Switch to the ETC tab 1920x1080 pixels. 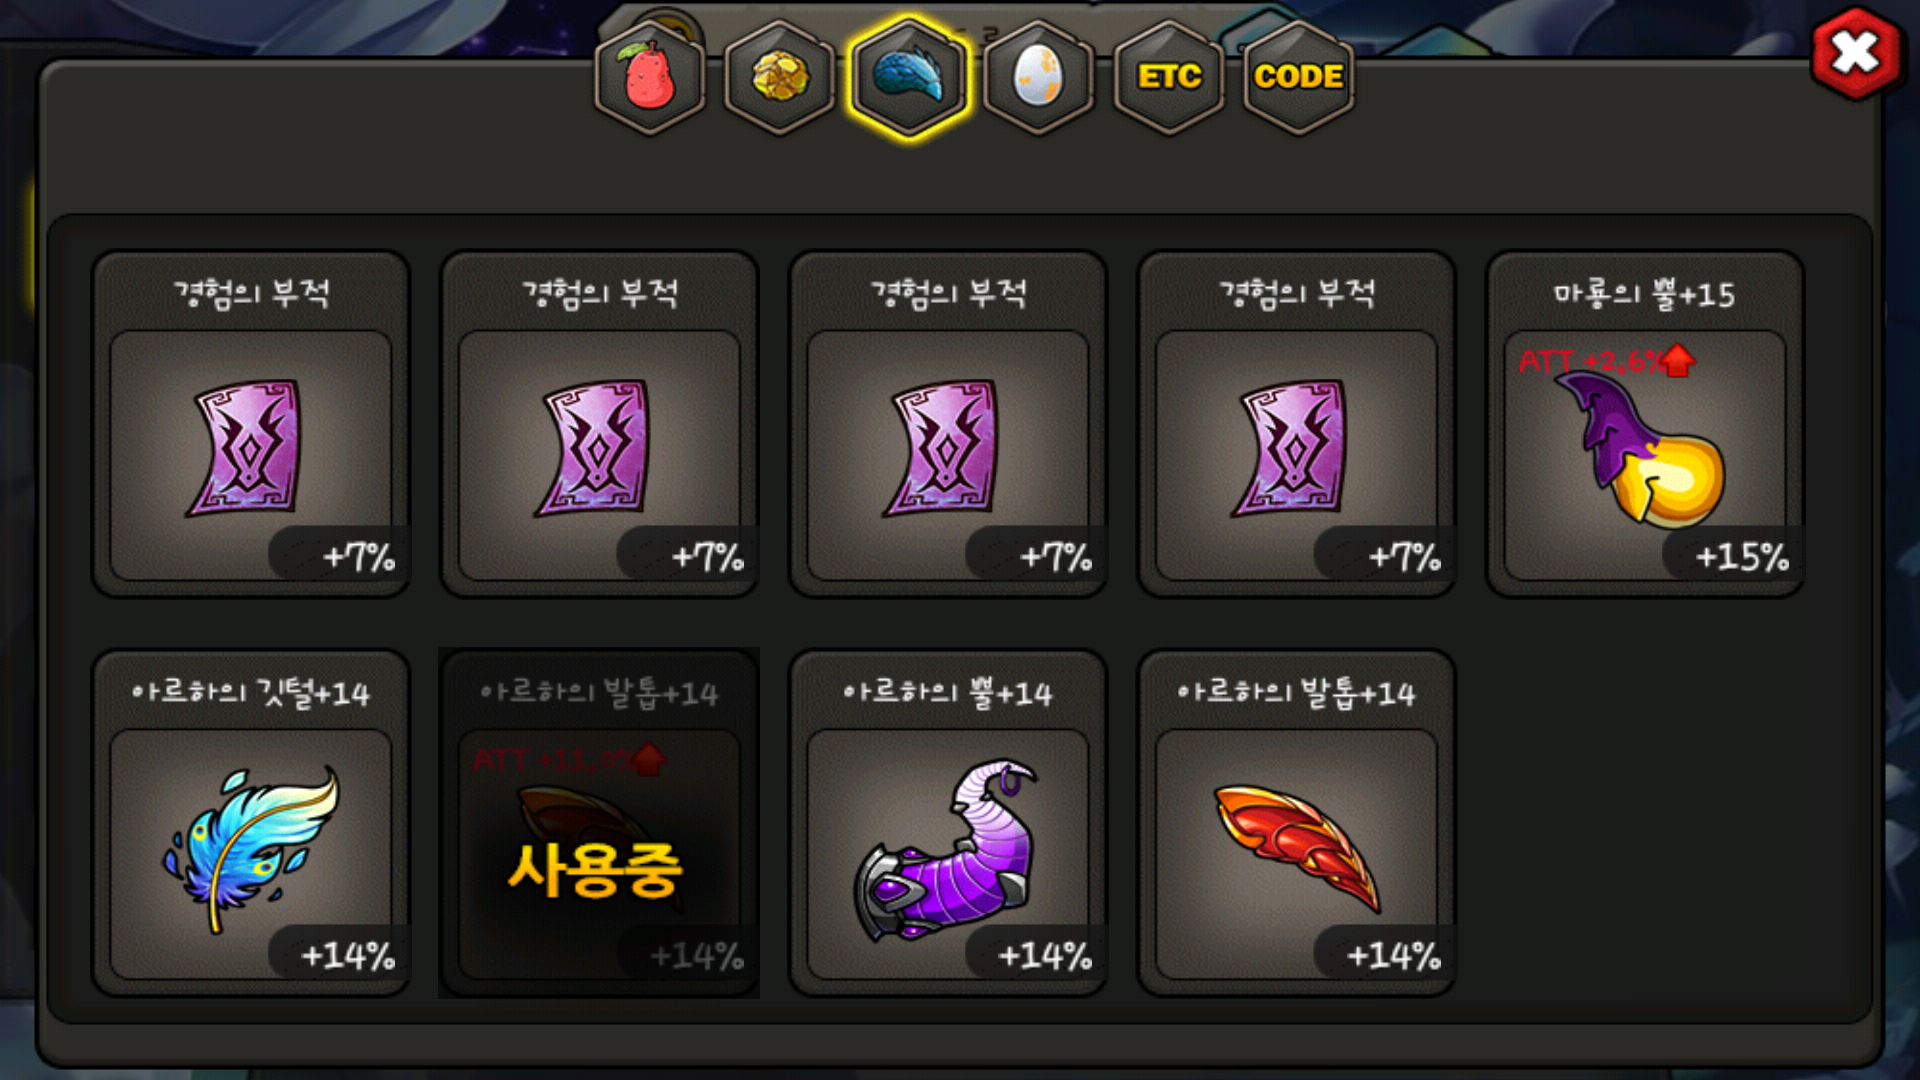pos(1169,77)
